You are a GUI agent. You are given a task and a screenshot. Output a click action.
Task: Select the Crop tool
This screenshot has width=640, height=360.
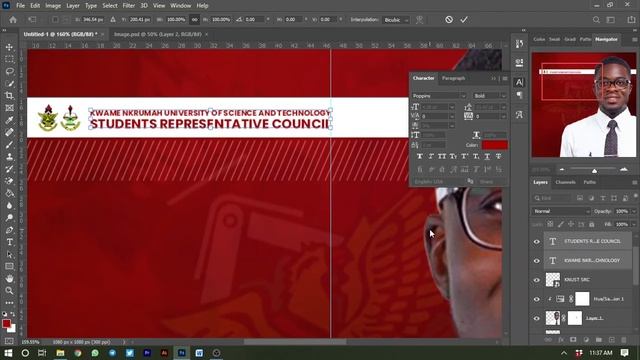[9, 96]
